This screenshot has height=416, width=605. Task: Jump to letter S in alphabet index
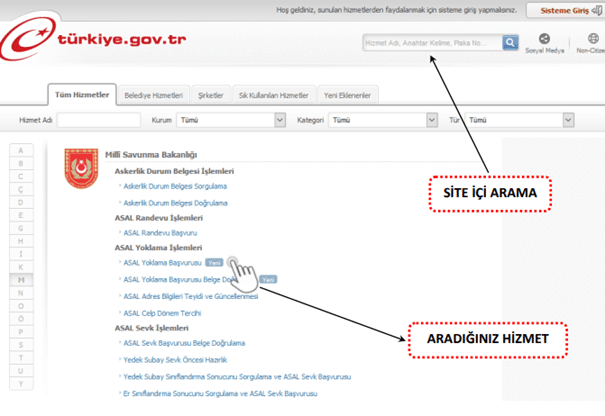tap(21, 345)
